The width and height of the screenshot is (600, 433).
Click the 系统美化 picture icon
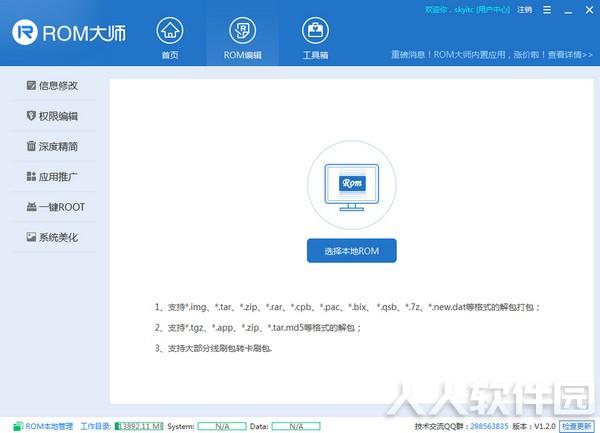click(31, 237)
